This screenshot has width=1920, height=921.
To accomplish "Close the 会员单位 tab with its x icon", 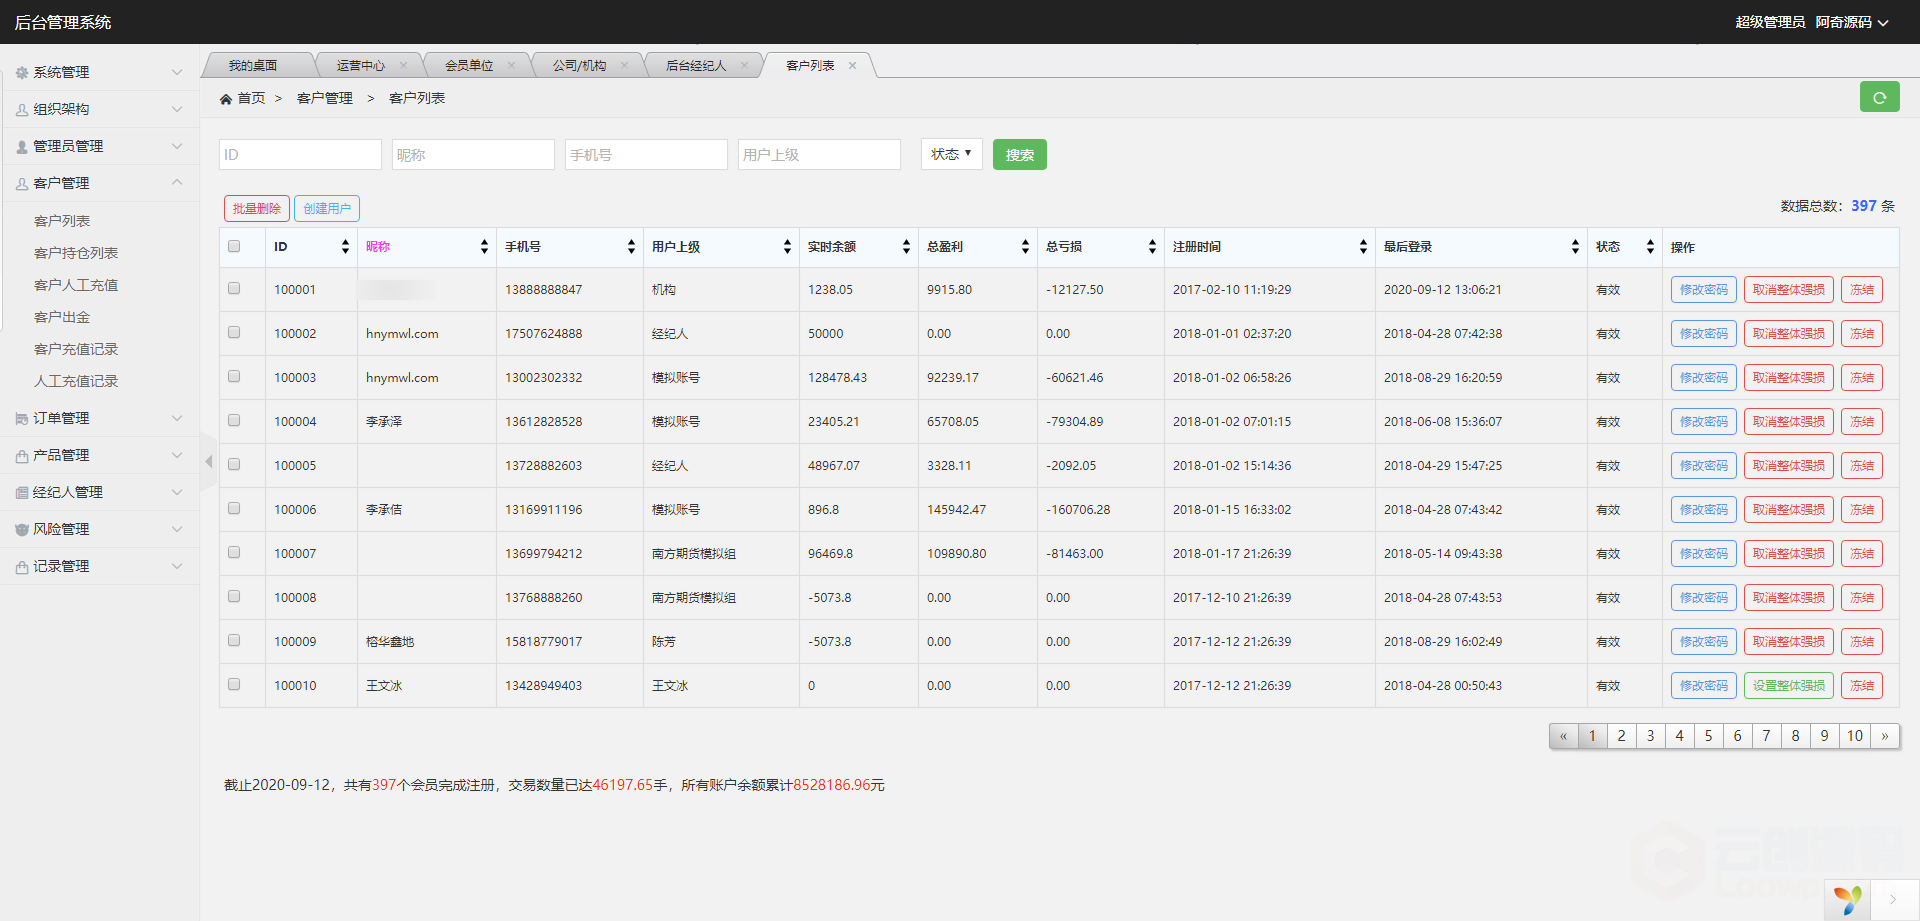I will 511,66.
